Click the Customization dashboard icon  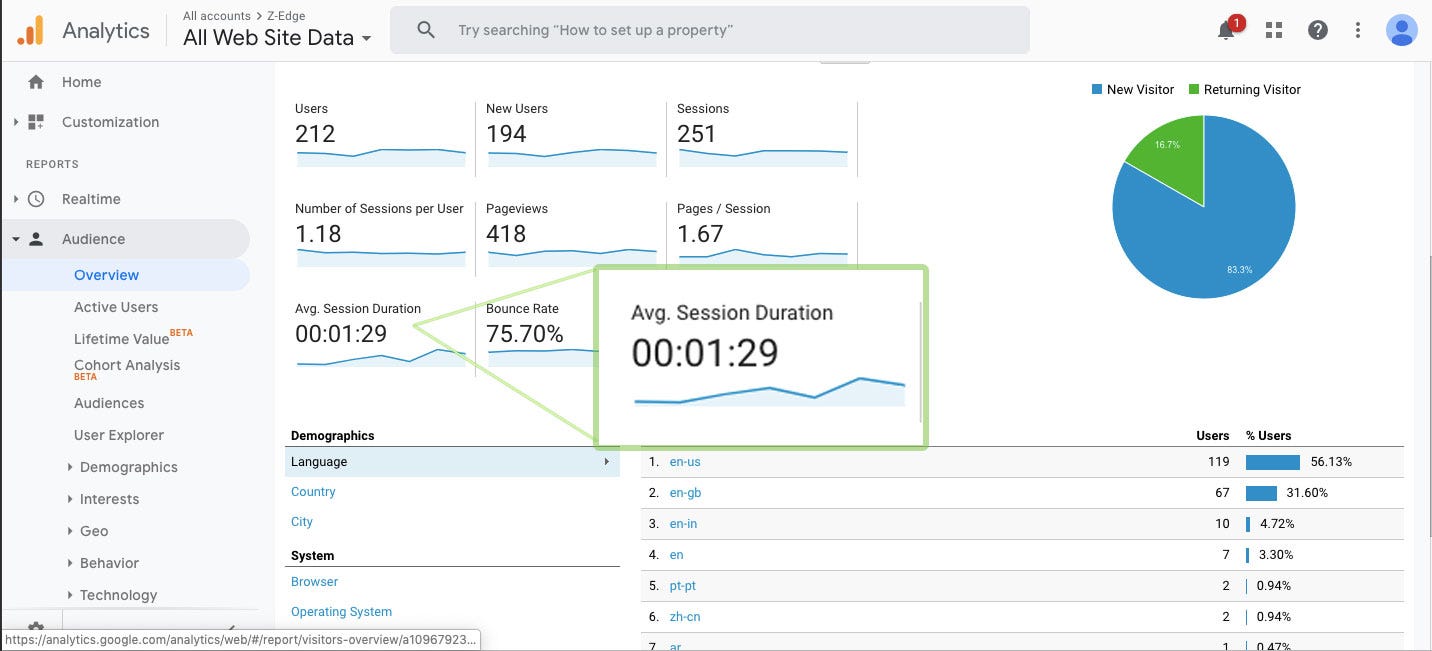click(x=36, y=122)
